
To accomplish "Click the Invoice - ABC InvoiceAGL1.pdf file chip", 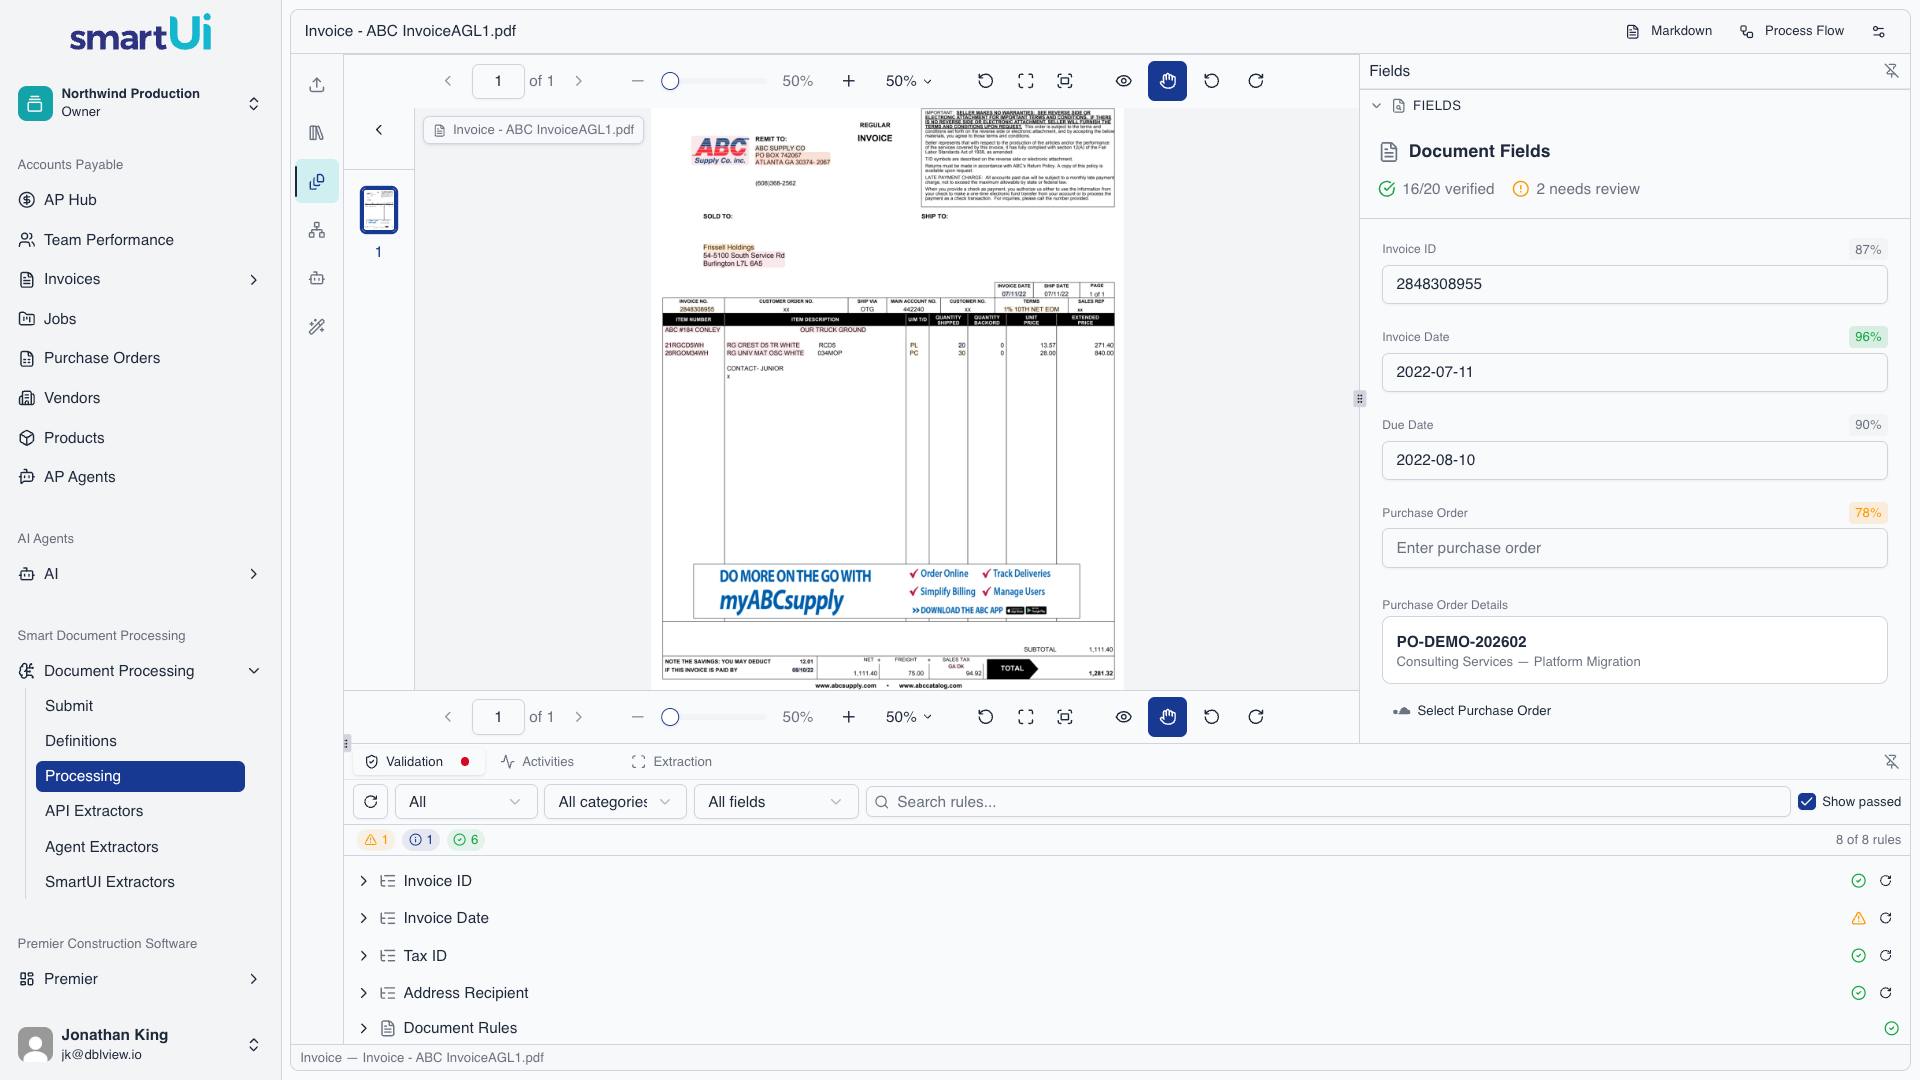I will point(534,130).
